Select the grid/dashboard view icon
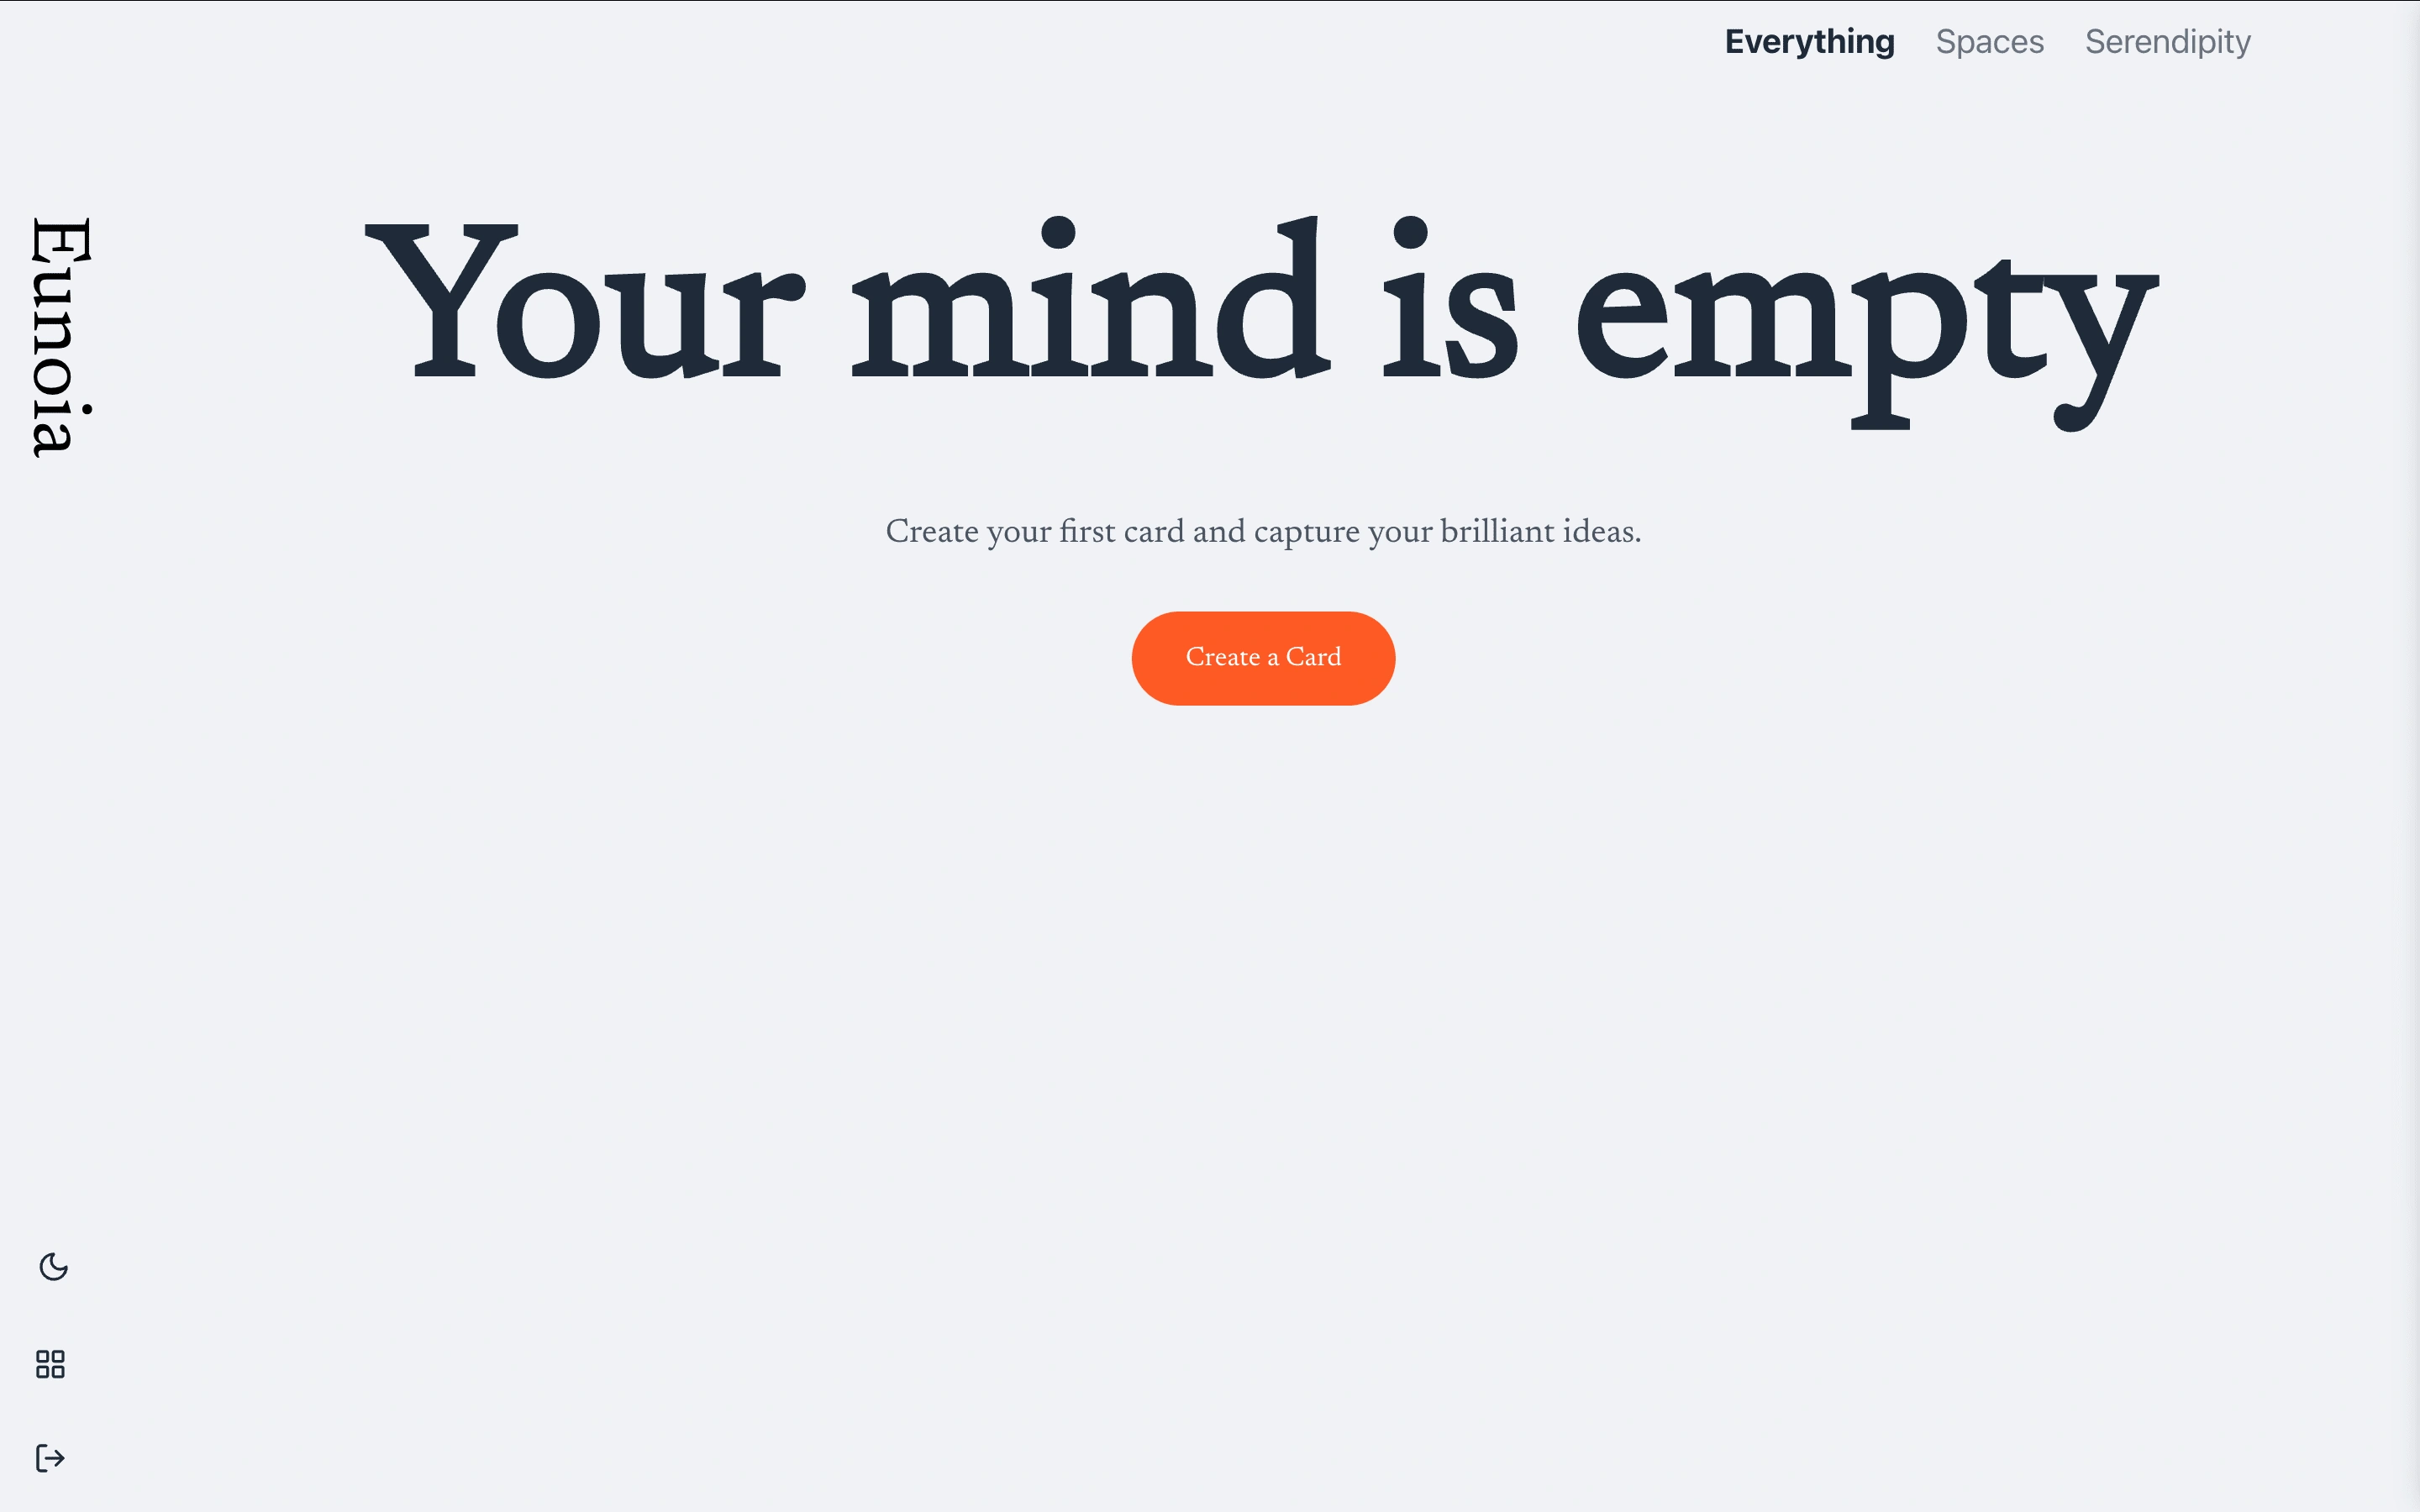 [x=50, y=1364]
